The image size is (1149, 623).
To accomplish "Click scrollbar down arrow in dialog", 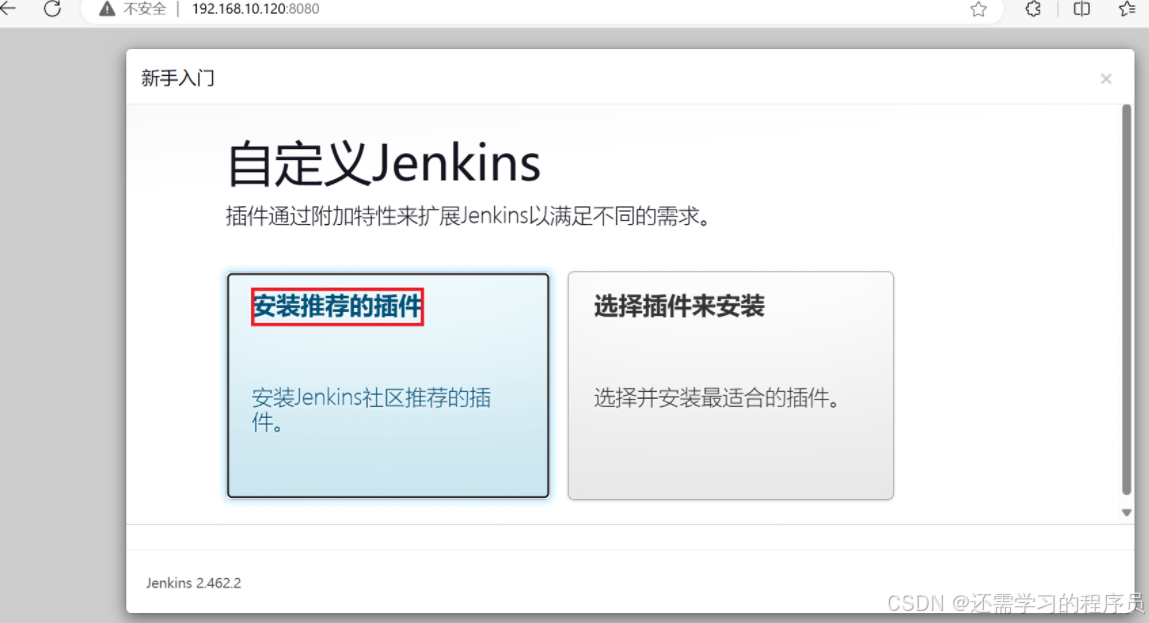I will [1126, 512].
